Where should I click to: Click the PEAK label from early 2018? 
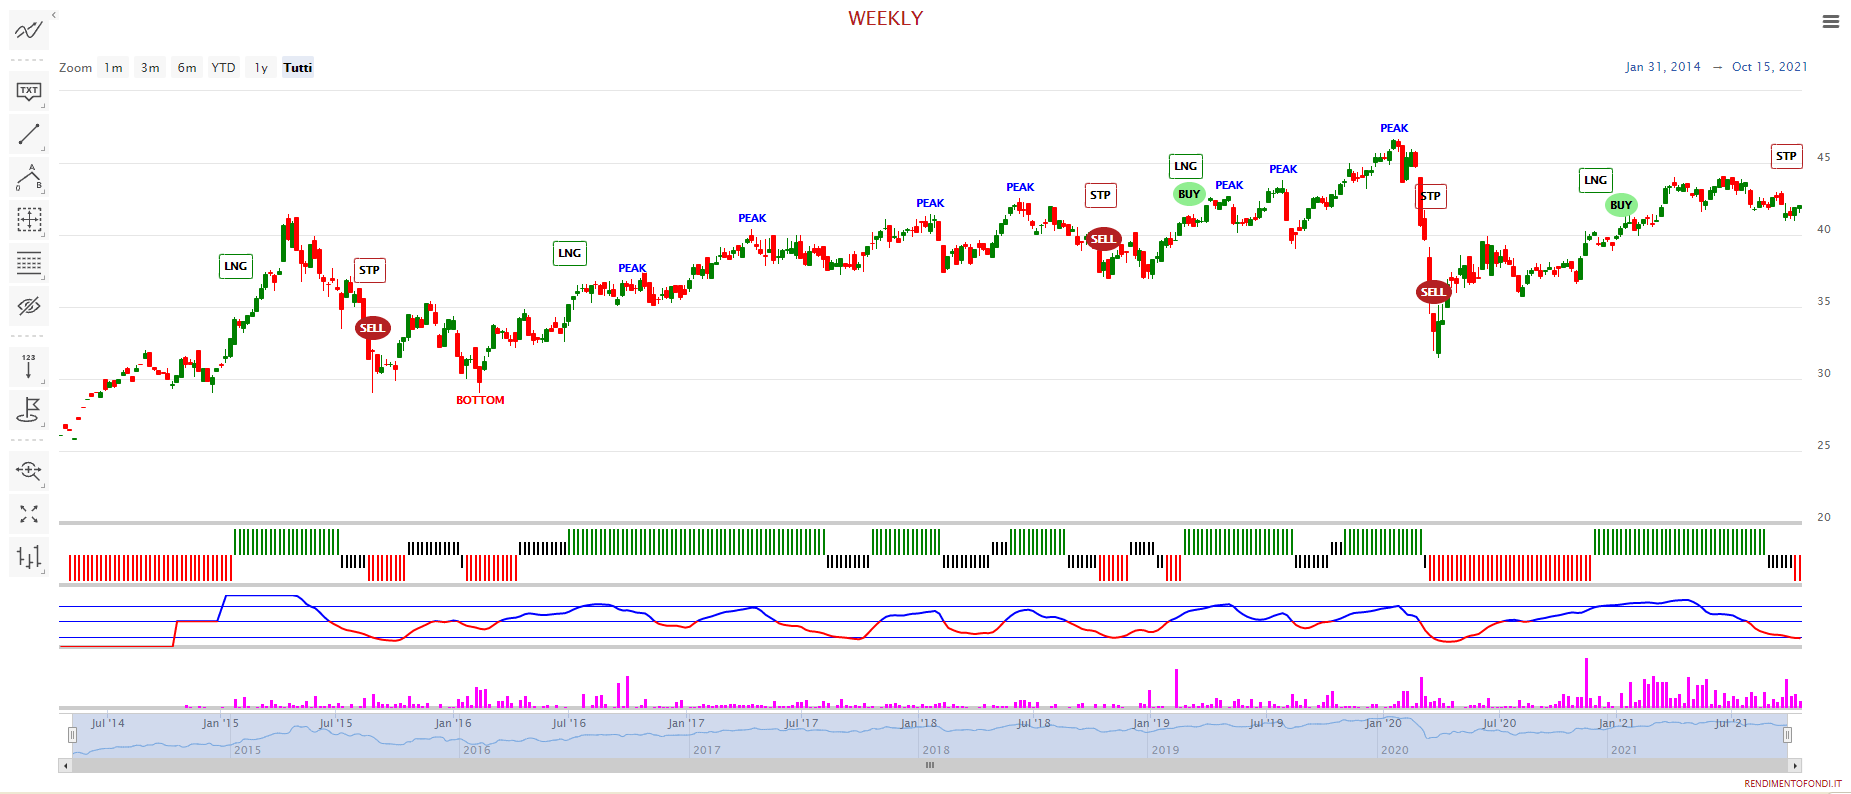click(930, 203)
